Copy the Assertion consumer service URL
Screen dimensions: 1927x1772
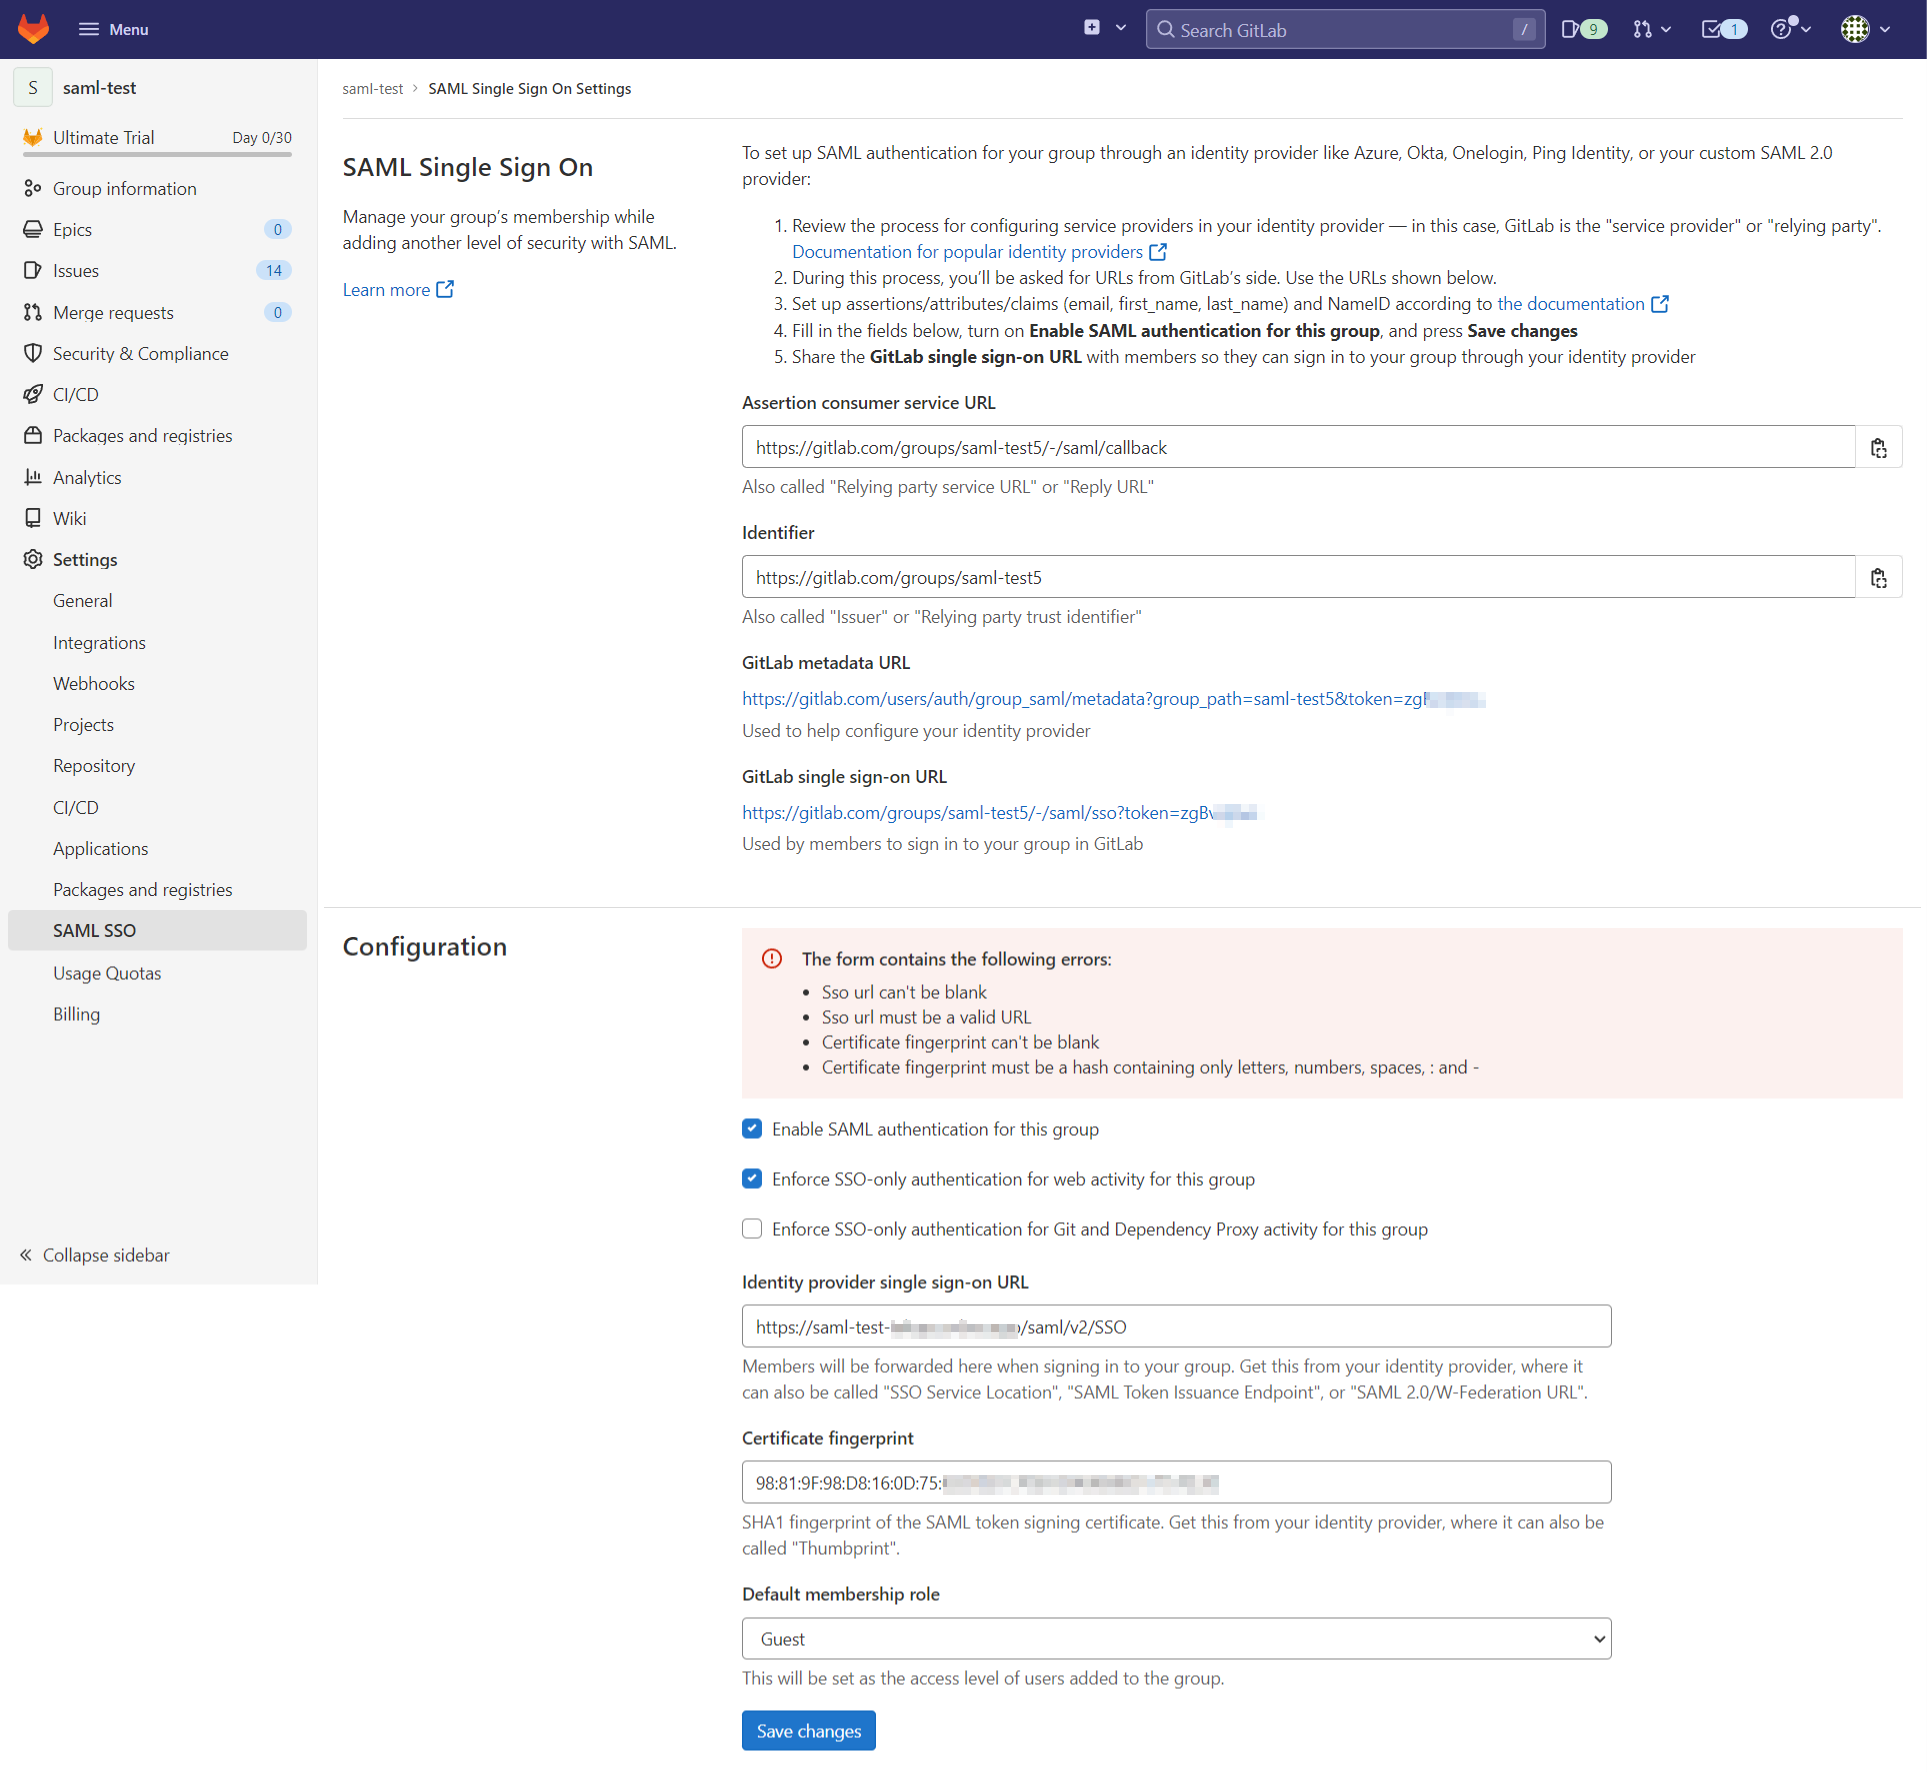(1878, 447)
